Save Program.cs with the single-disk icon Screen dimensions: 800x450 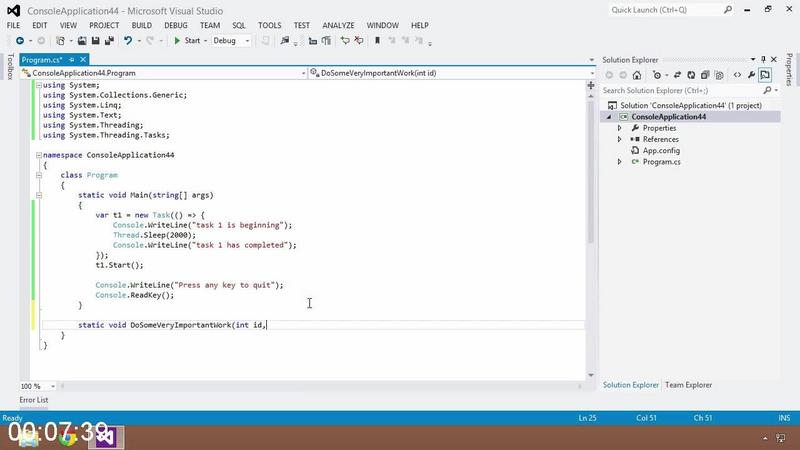pyautogui.click(x=95, y=41)
